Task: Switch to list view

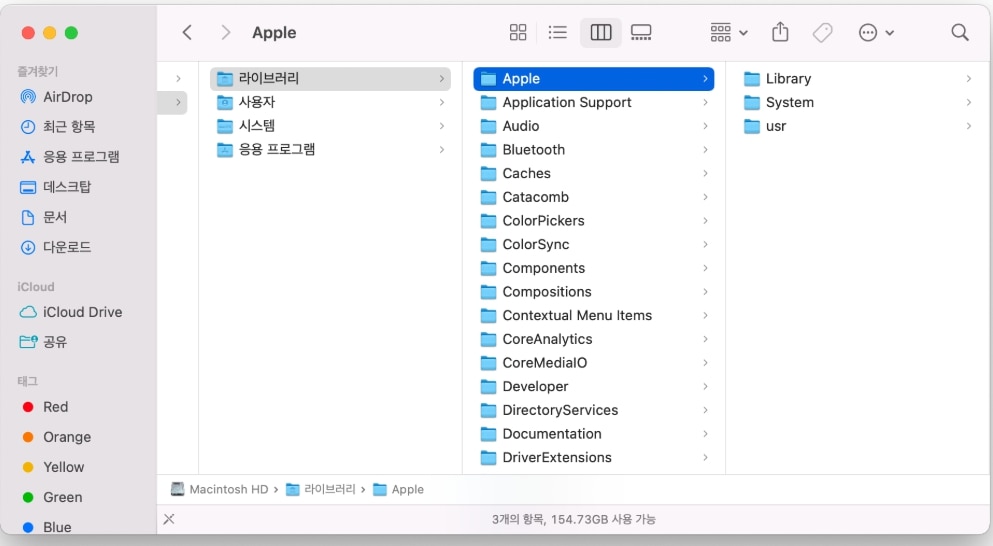Action: coord(557,32)
